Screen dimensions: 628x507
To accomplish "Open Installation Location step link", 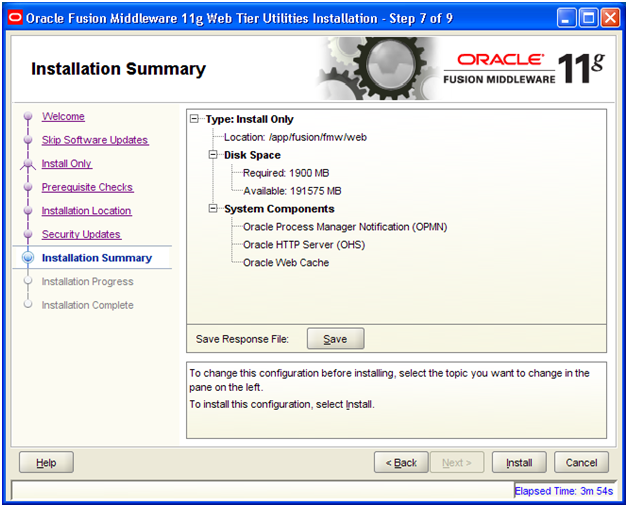I will pyautogui.click(x=87, y=211).
